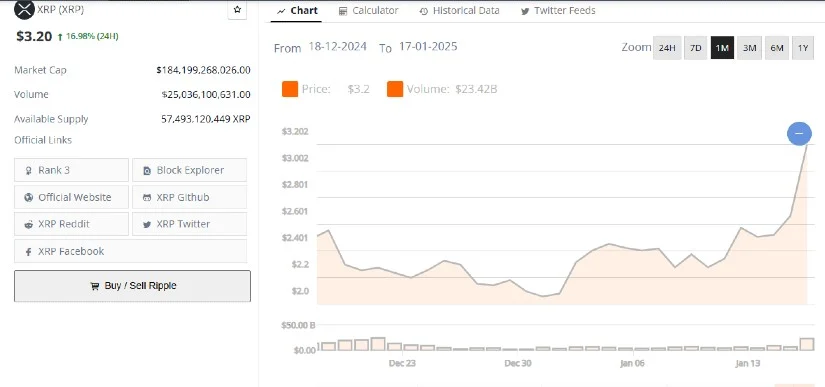Set zoom range to 6M
This screenshot has height=387, width=825.
[777, 48]
